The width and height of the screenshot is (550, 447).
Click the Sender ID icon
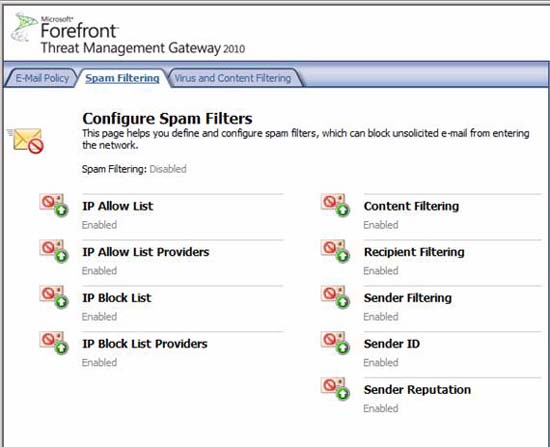coord(335,343)
